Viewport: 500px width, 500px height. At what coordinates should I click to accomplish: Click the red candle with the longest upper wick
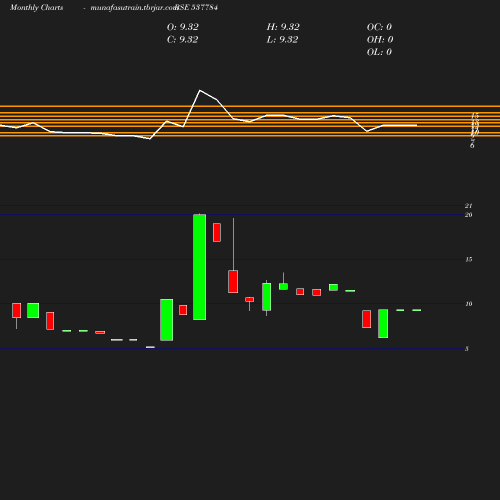[233, 282]
